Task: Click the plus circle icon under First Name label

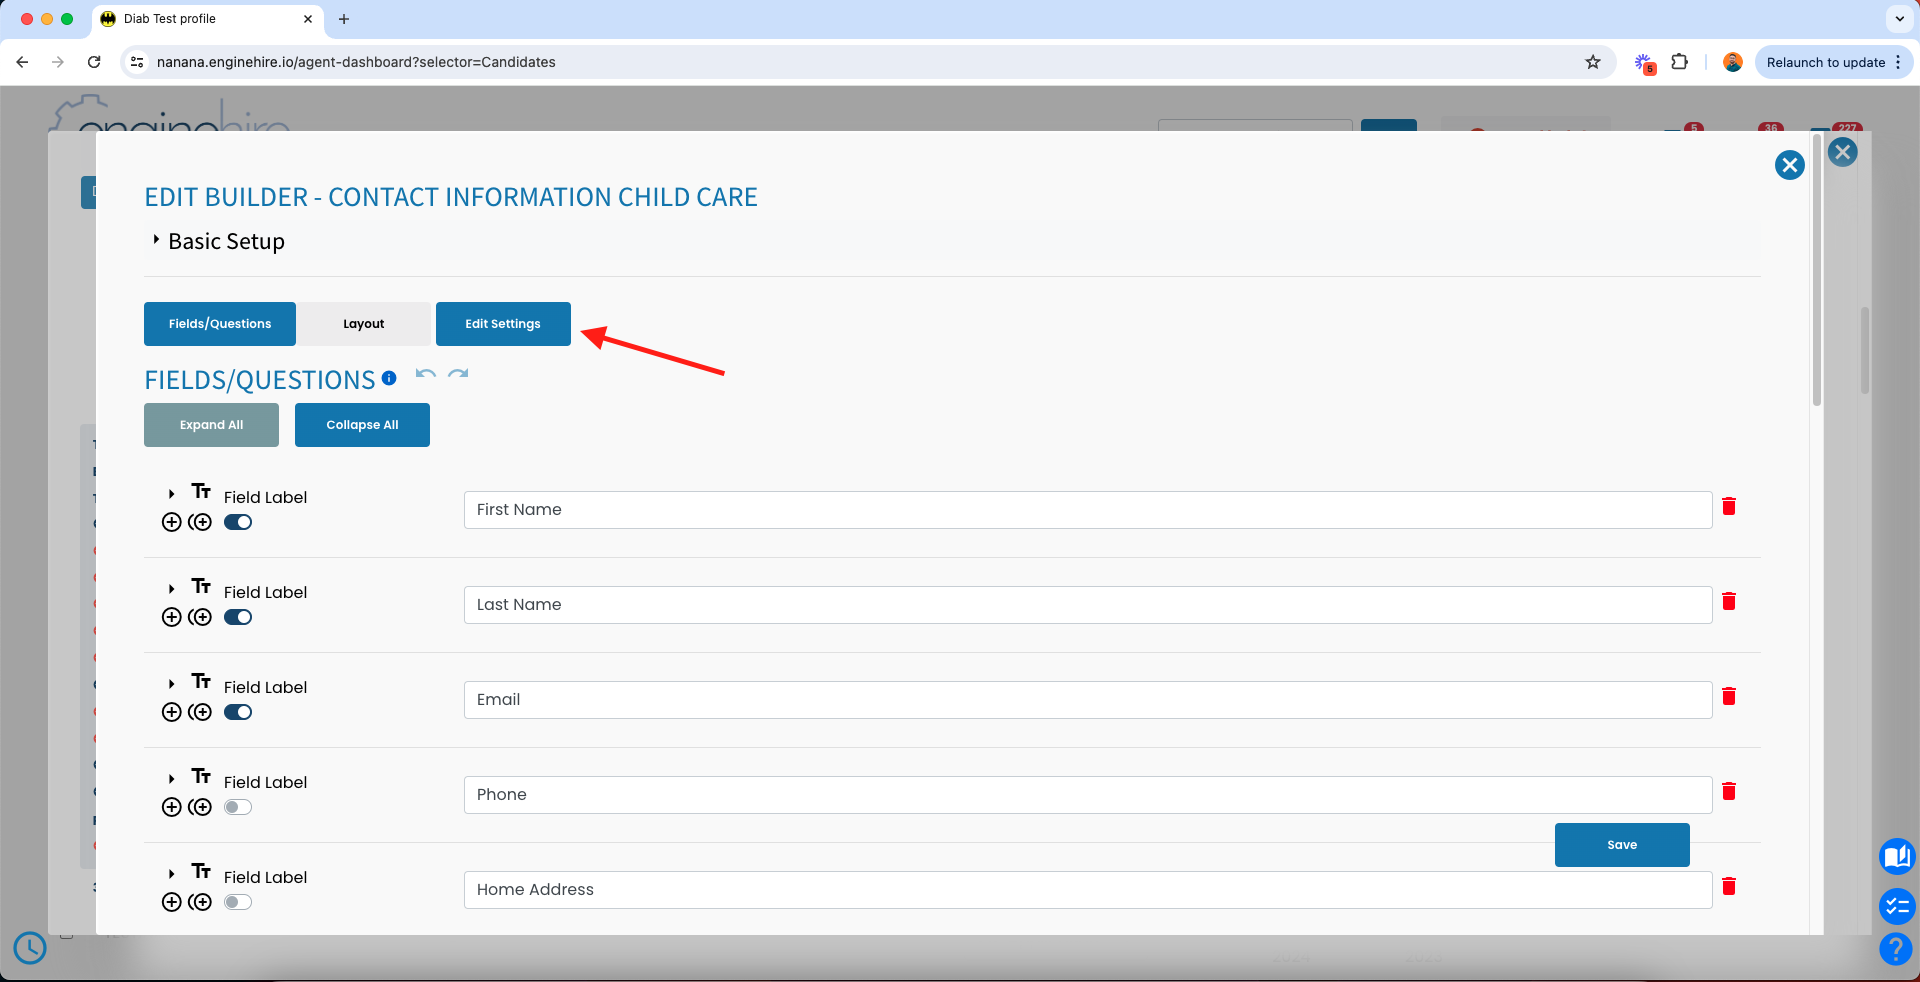Action: pyautogui.click(x=172, y=522)
